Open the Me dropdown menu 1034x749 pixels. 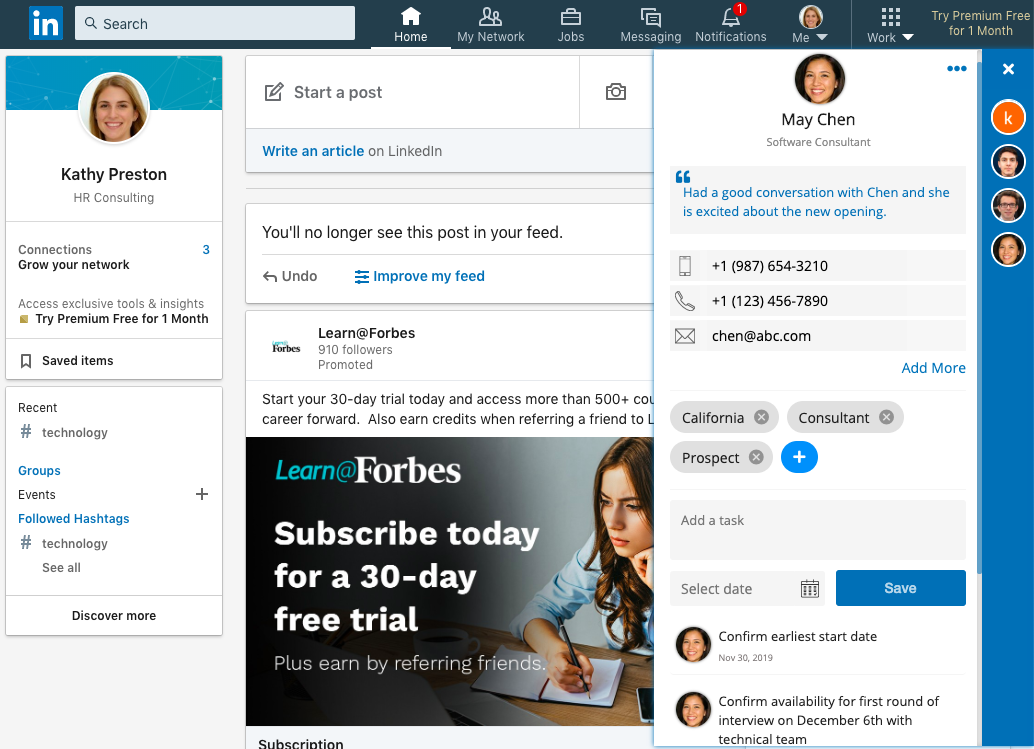pos(810,21)
